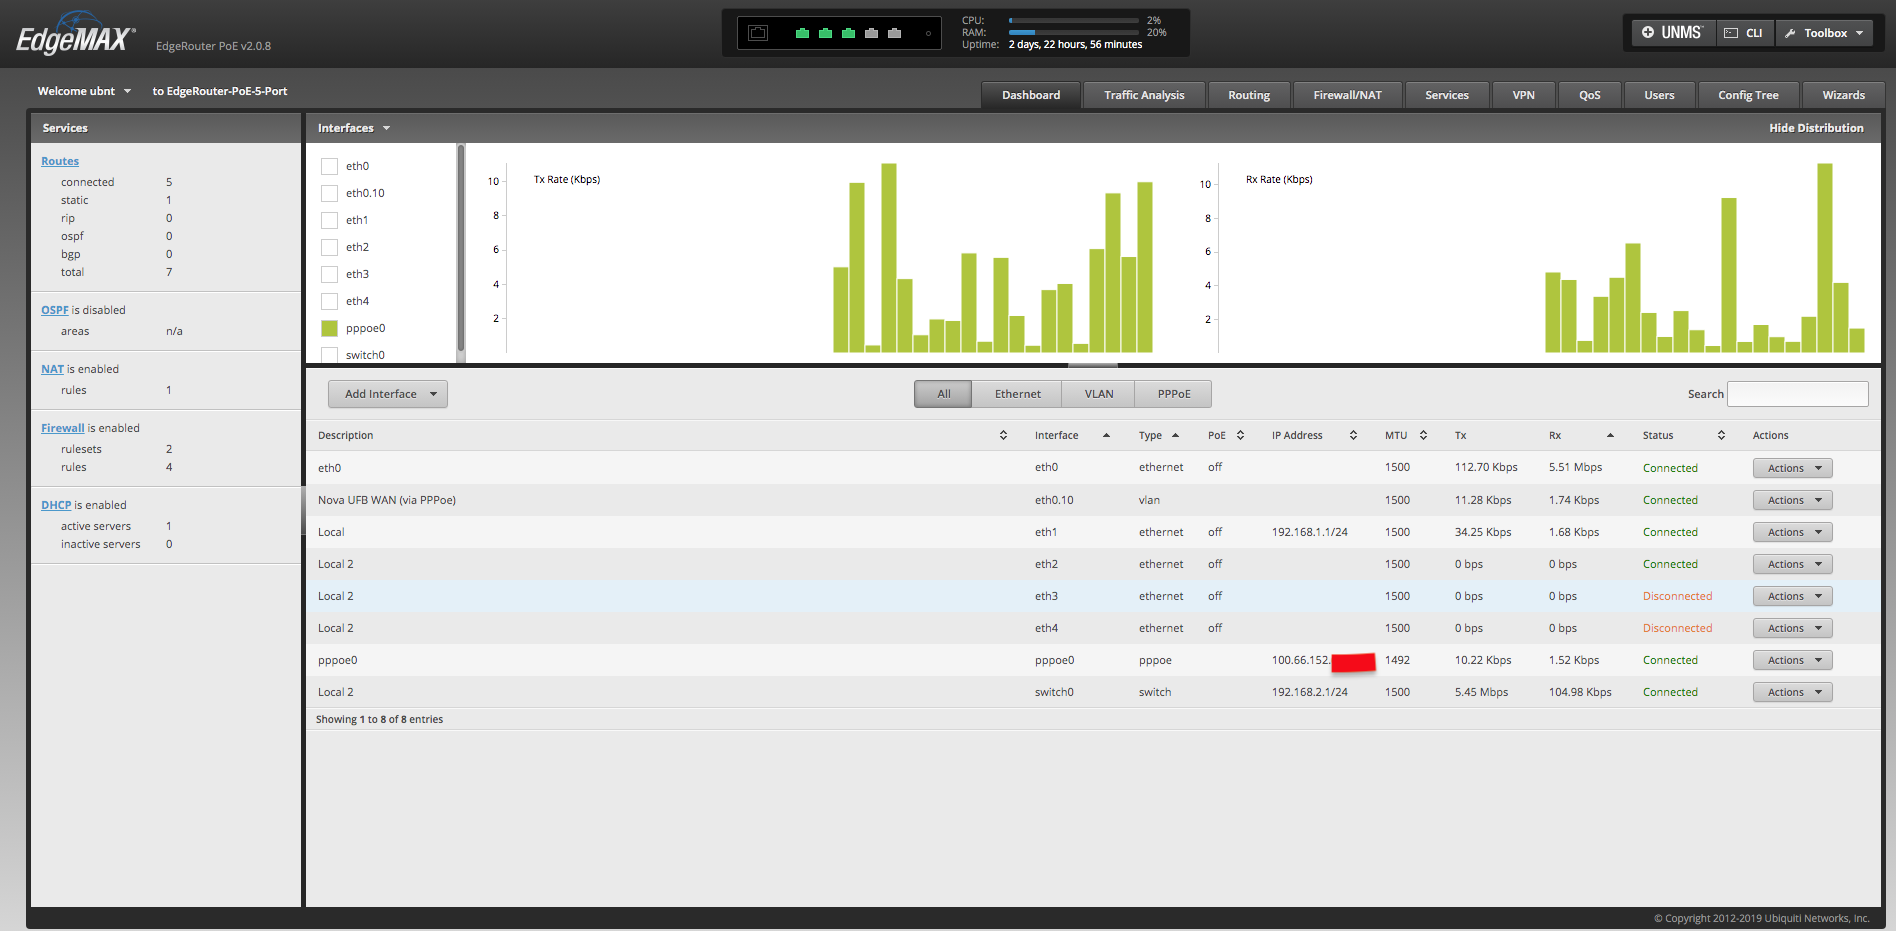Viewport: 1896px width, 931px height.
Task: Sort table by MTU column
Action: (1423, 435)
